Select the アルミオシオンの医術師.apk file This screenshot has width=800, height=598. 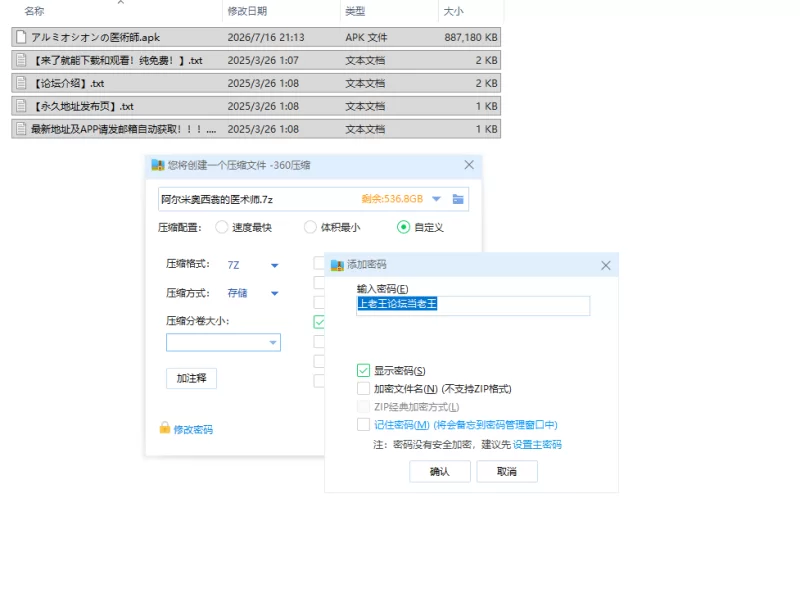click(256, 37)
